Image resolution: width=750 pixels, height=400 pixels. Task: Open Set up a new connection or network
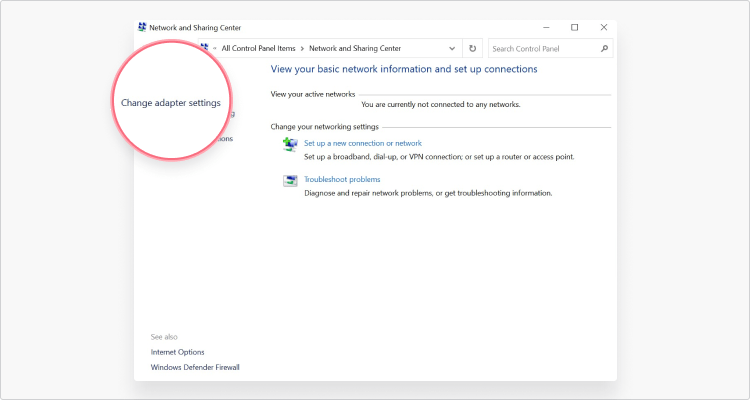click(363, 143)
